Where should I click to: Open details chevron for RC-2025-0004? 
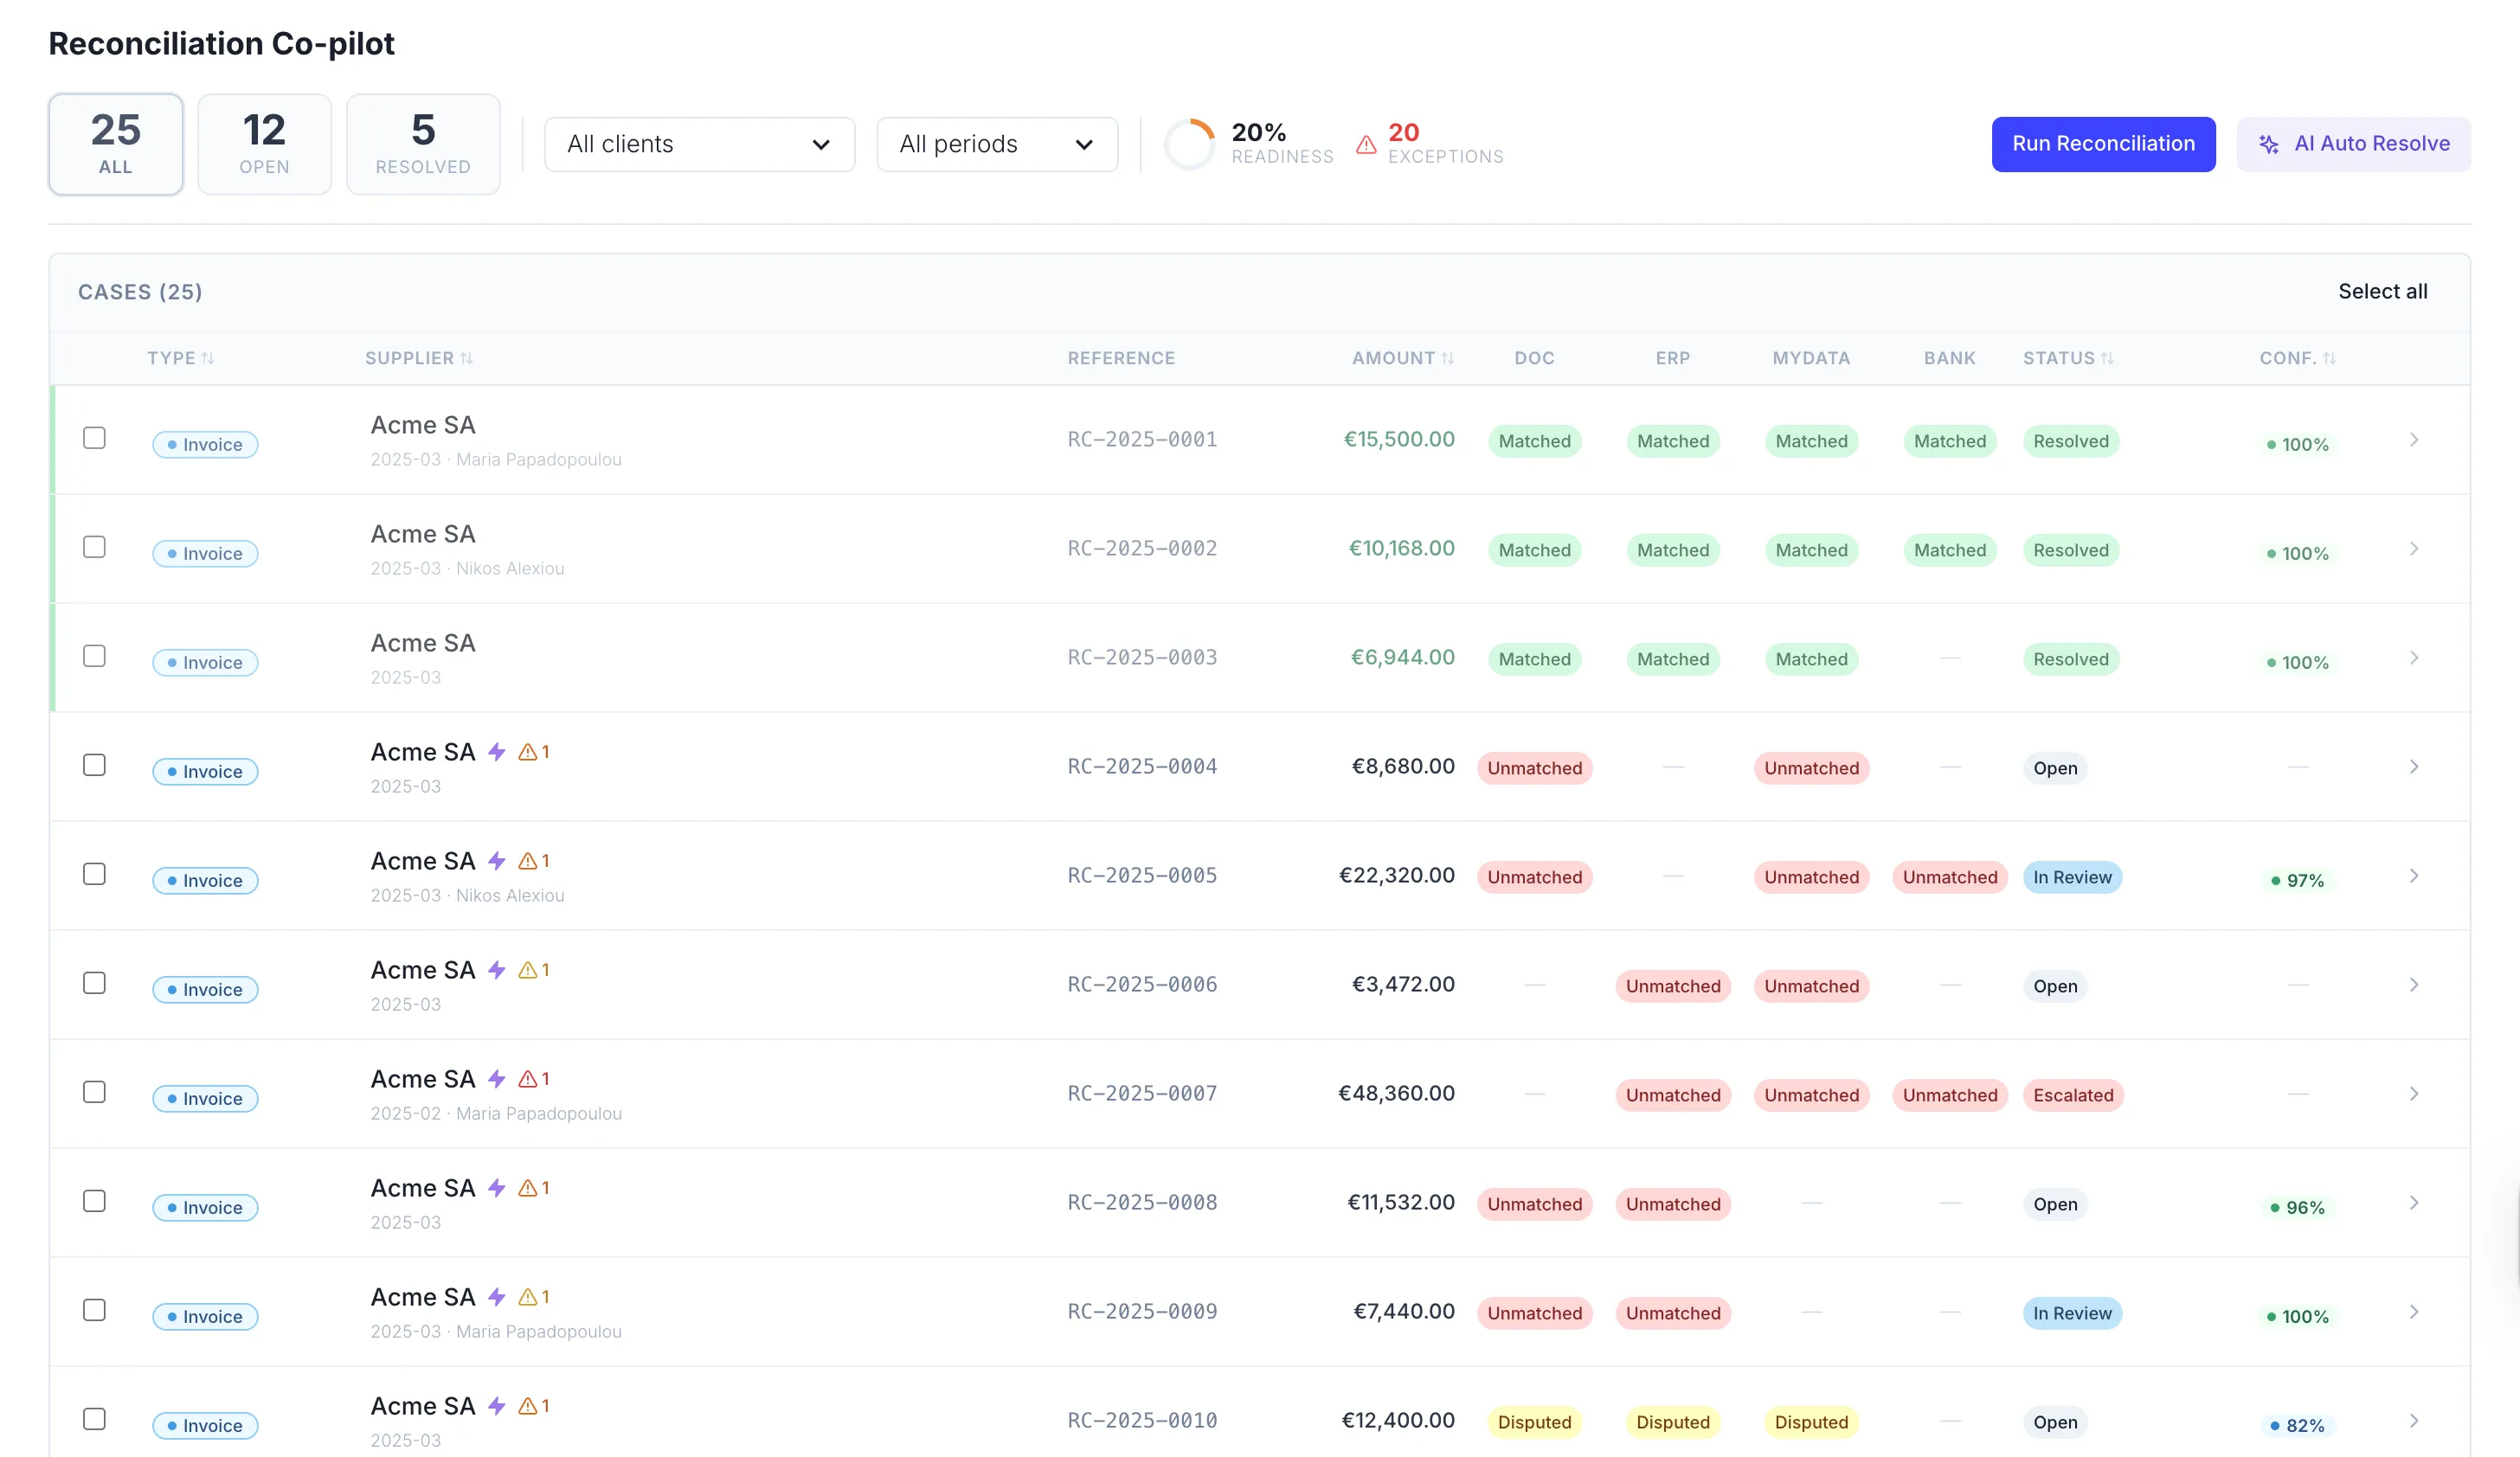tap(2413, 767)
